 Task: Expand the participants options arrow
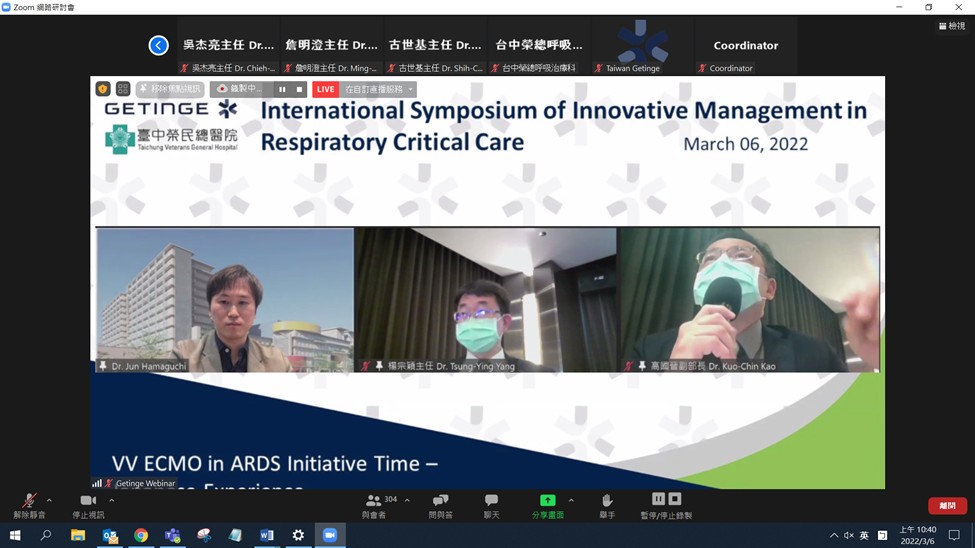(407, 500)
